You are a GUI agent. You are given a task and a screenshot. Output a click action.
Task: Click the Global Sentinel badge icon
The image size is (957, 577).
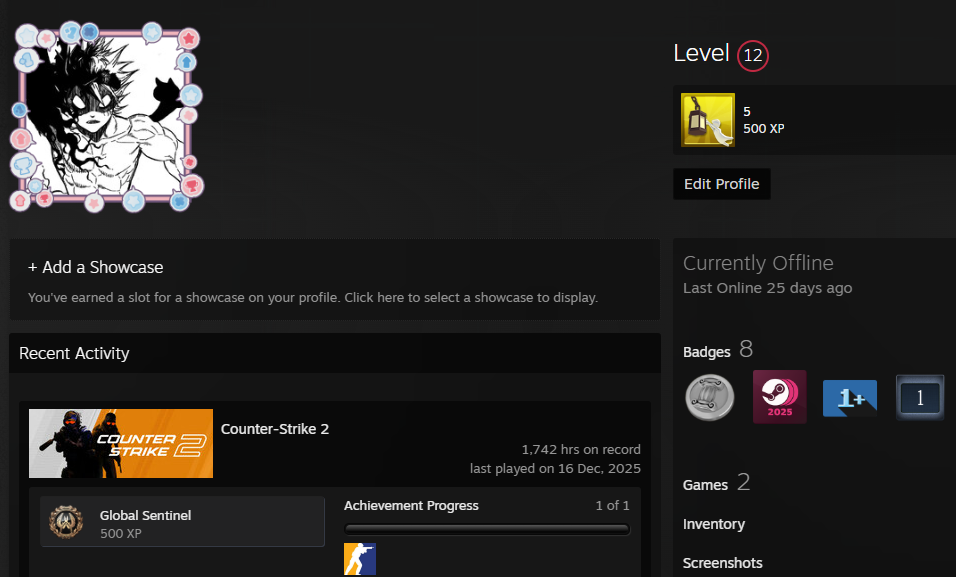[66, 522]
